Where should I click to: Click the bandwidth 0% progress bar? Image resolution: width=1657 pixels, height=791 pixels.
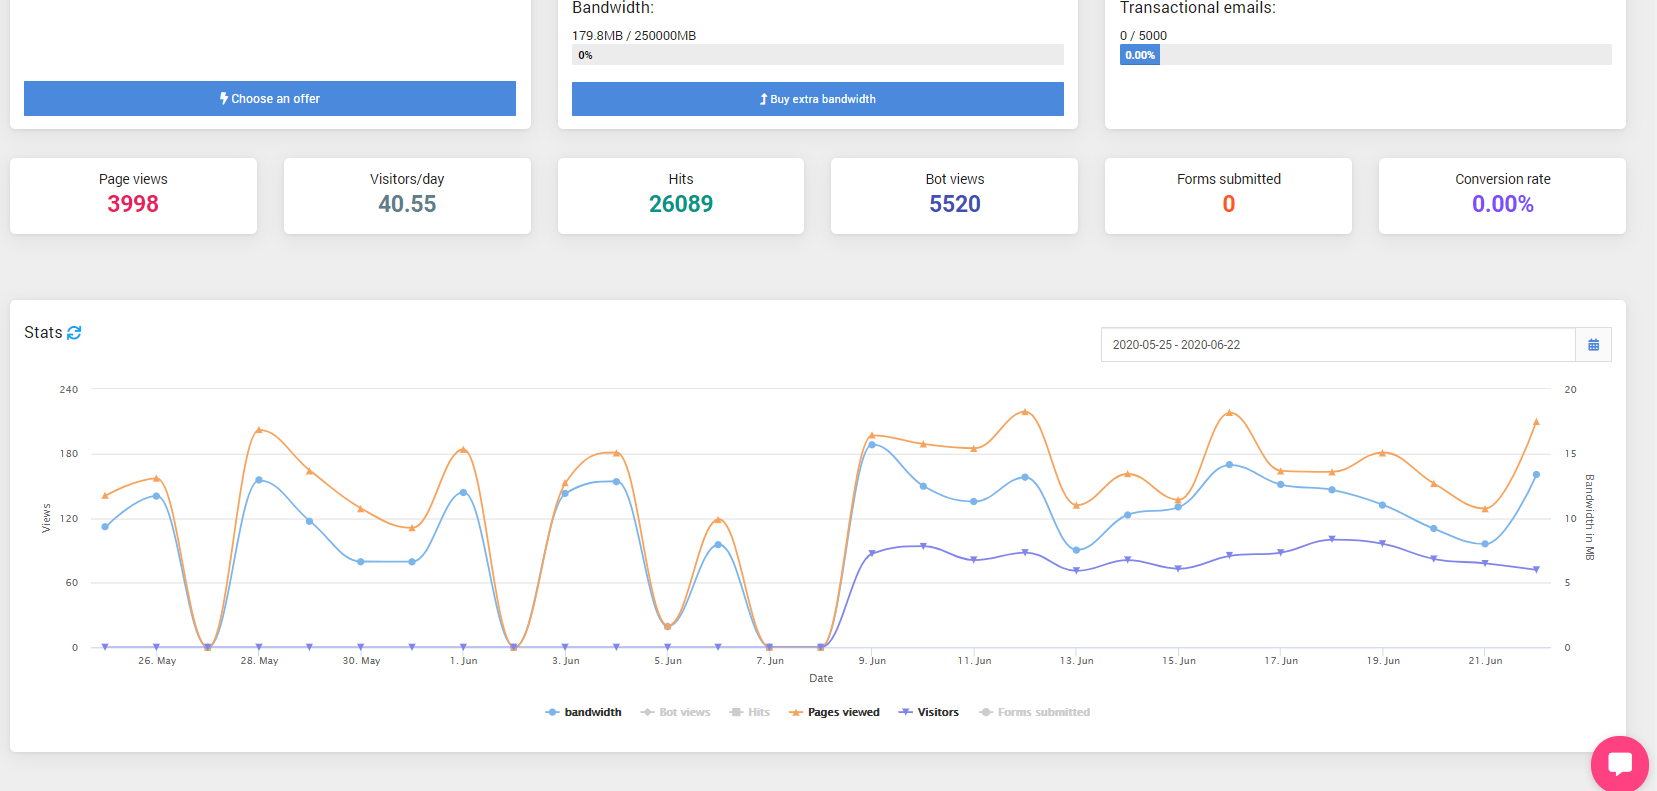click(818, 55)
